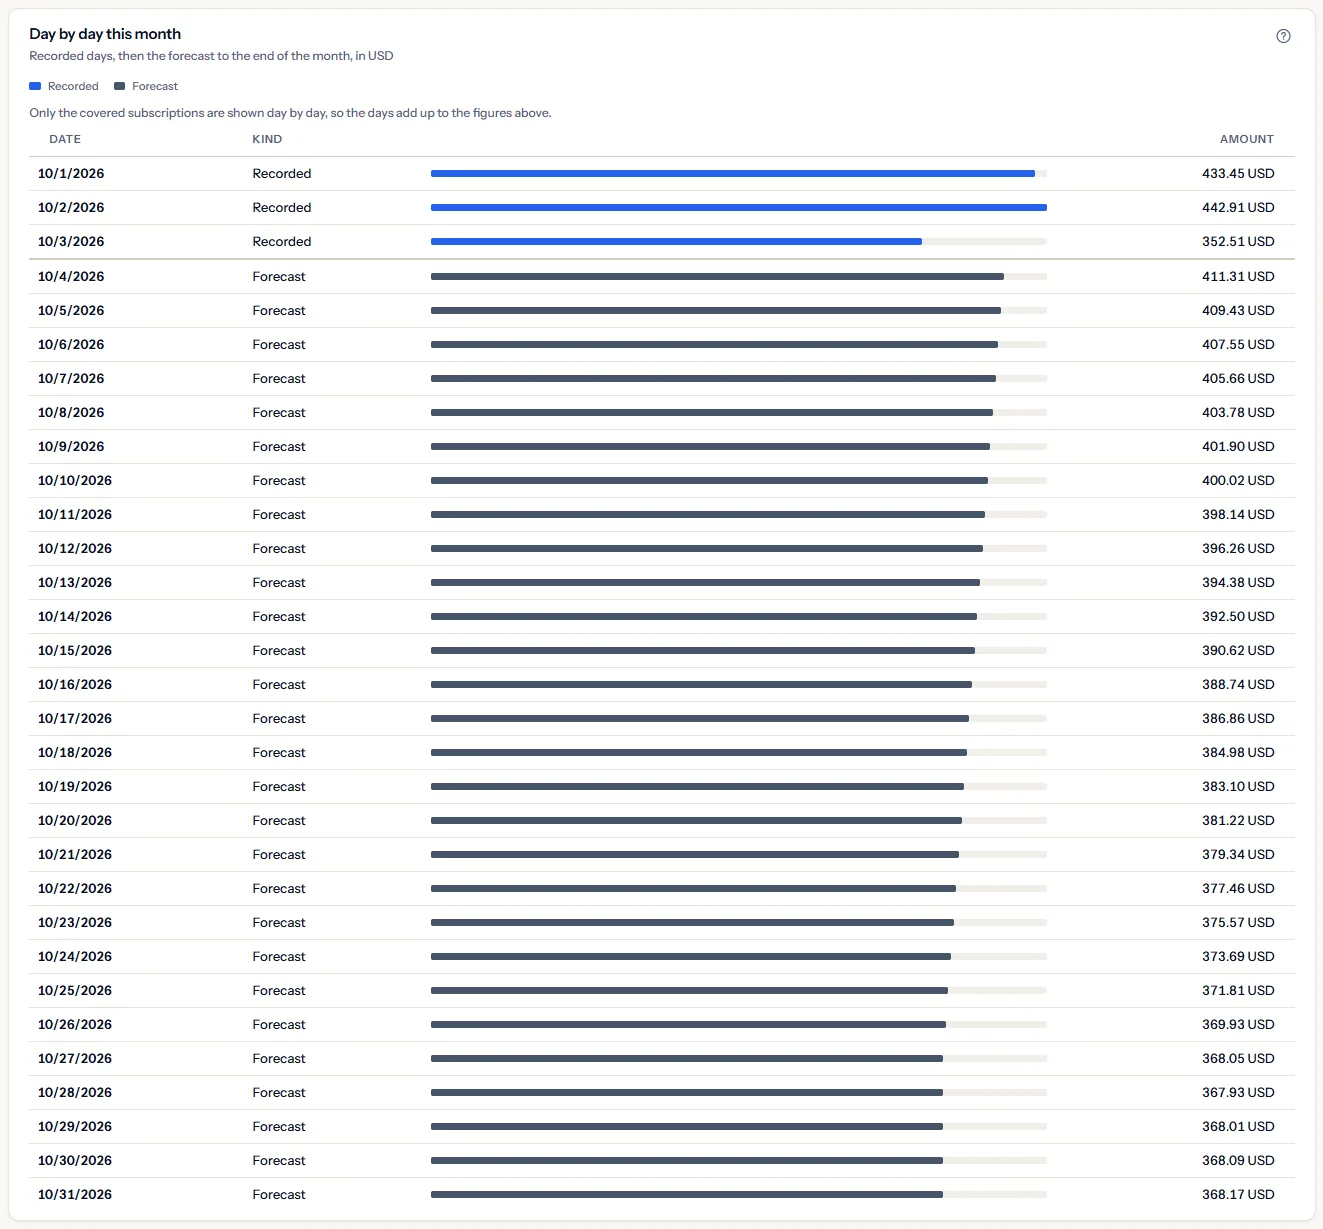Viewport: 1323px width, 1229px height.
Task: Click the 396.26 USD amount
Action: point(1238,548)
